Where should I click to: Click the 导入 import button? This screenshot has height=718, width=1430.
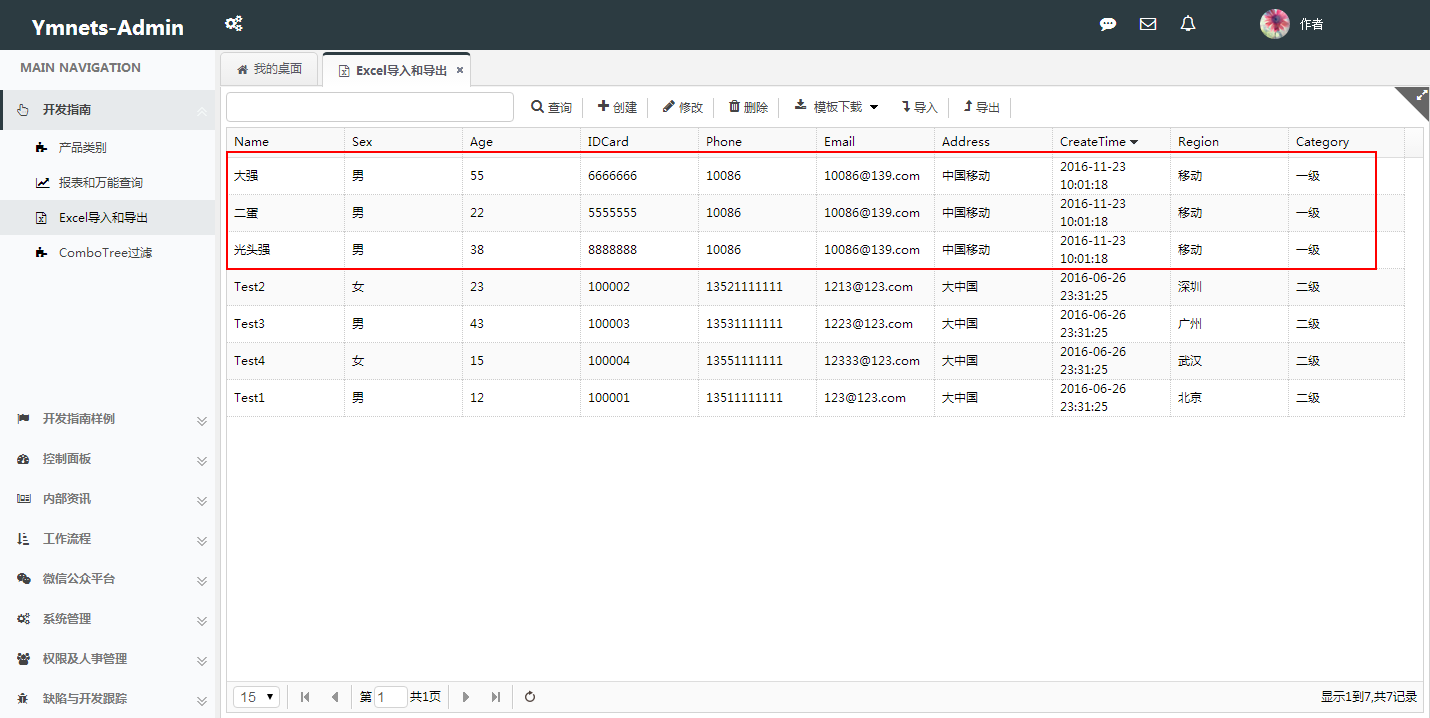click(x=920, y=107)
